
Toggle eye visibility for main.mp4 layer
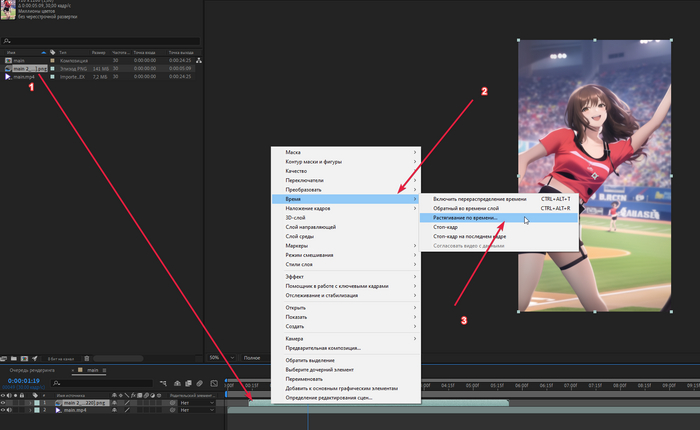click(4, 410)
